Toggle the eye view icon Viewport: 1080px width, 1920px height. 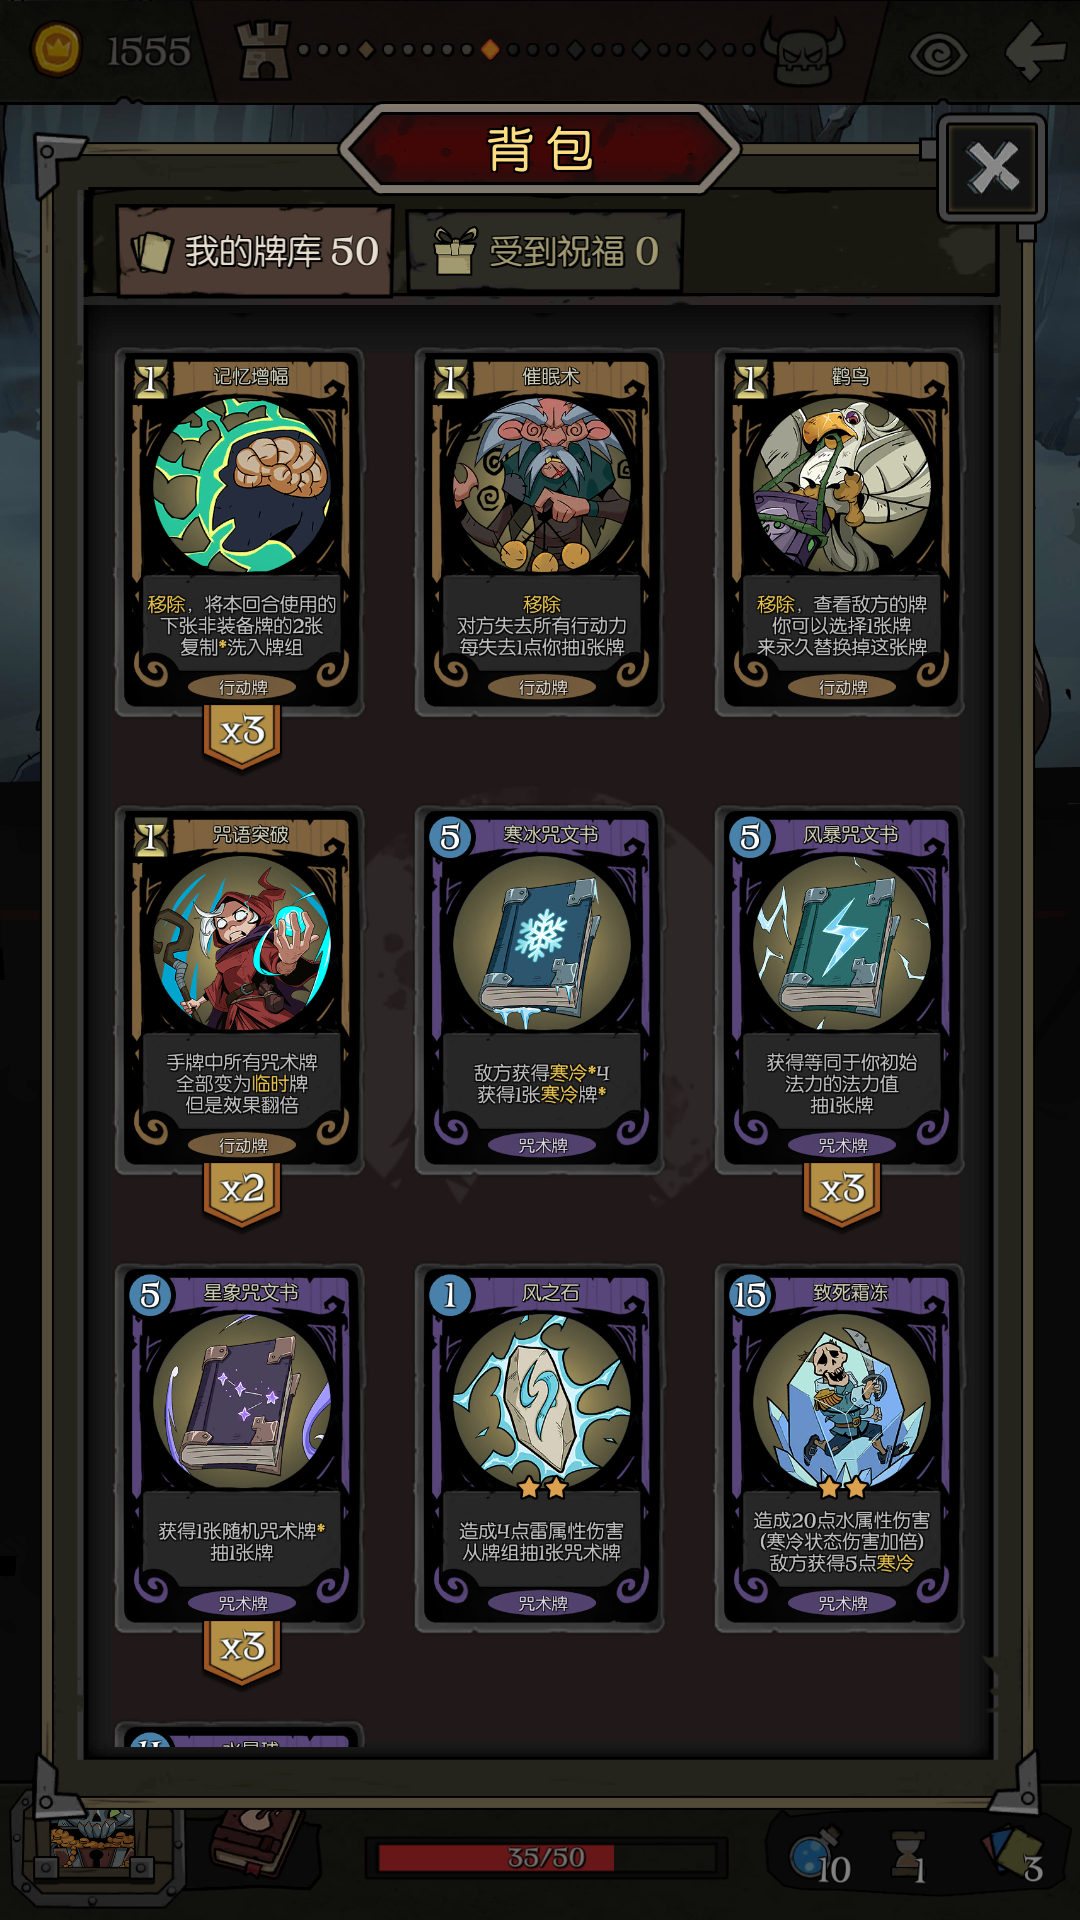pos(938,54)
